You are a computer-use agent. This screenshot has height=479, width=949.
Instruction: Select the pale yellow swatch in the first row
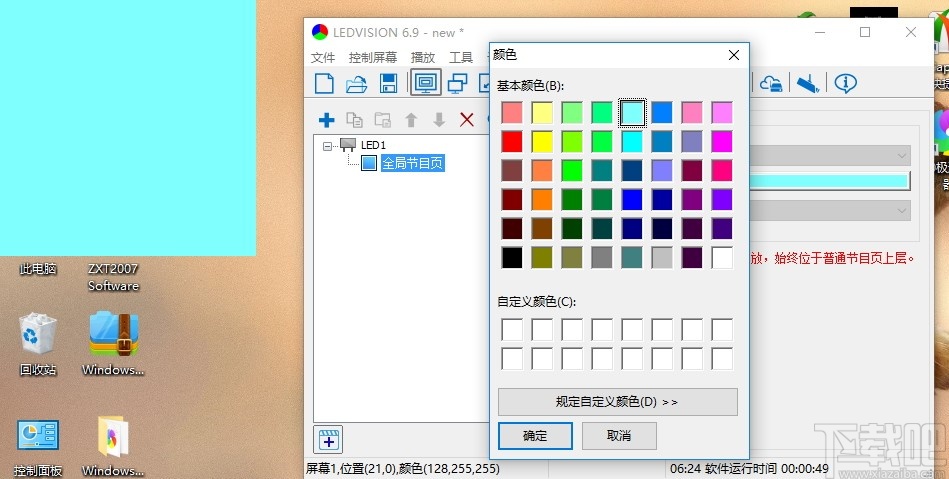542,113
